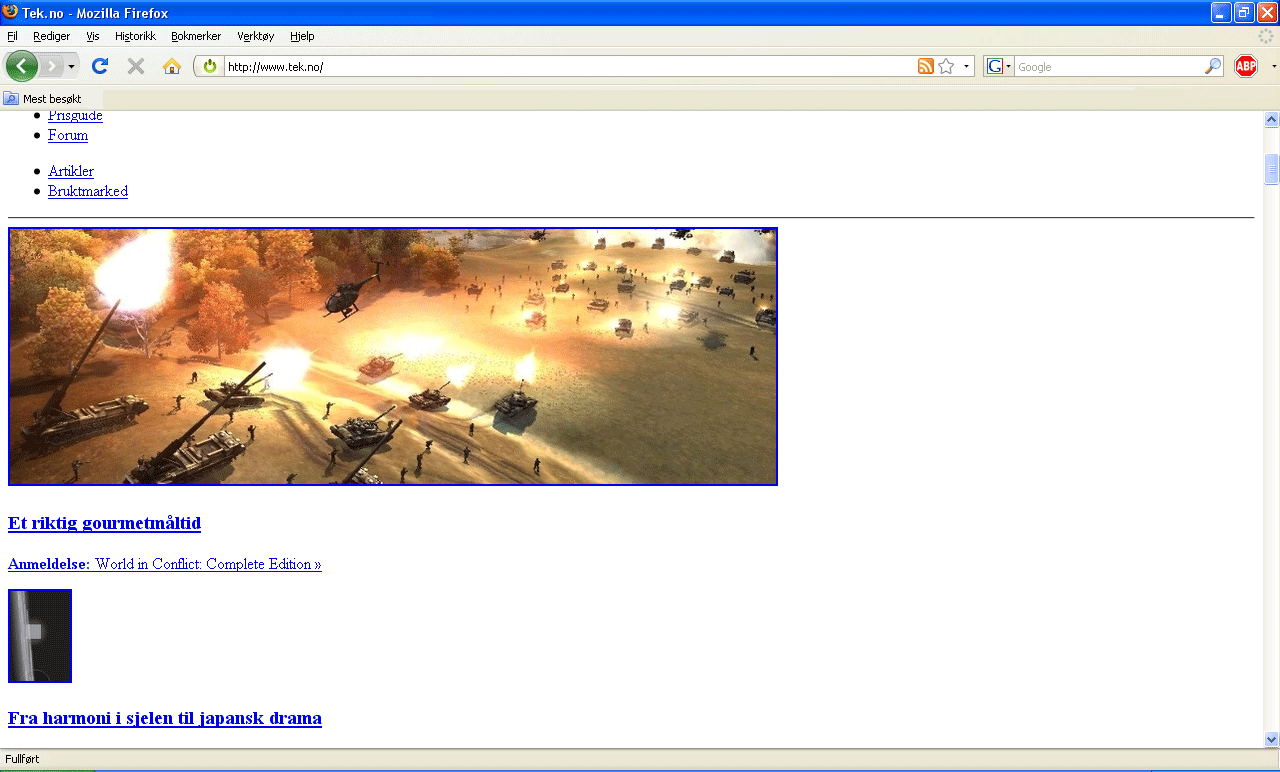Open the Bokmerker menu
1280x772 pixels.
coord(196,36)
